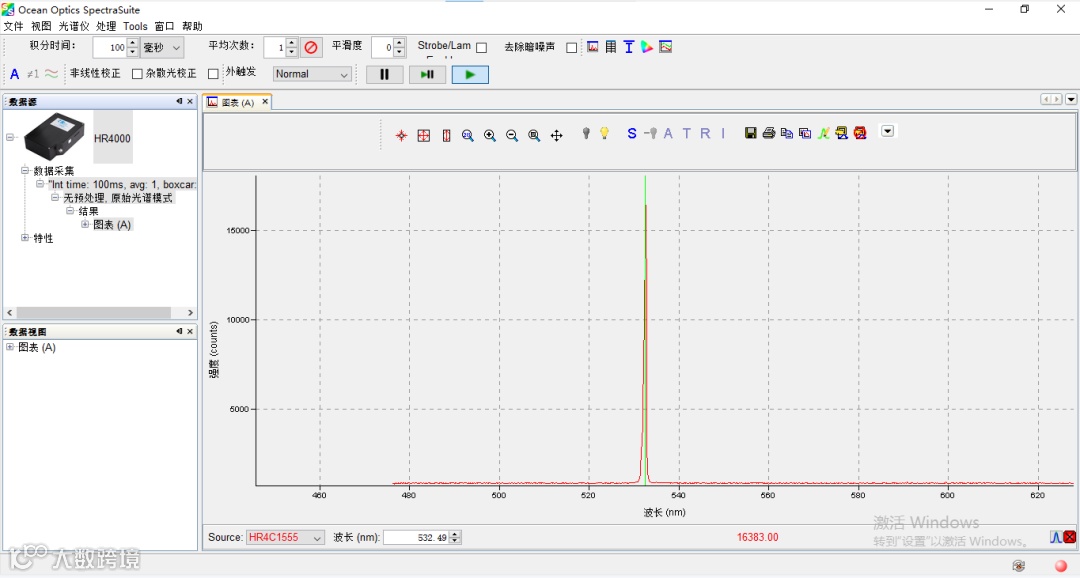This screenshot has width=1080, height=578.
Task: Increase the 平均次数 value with up arrow
Action: pyautogui.click(x=291, y=43)
